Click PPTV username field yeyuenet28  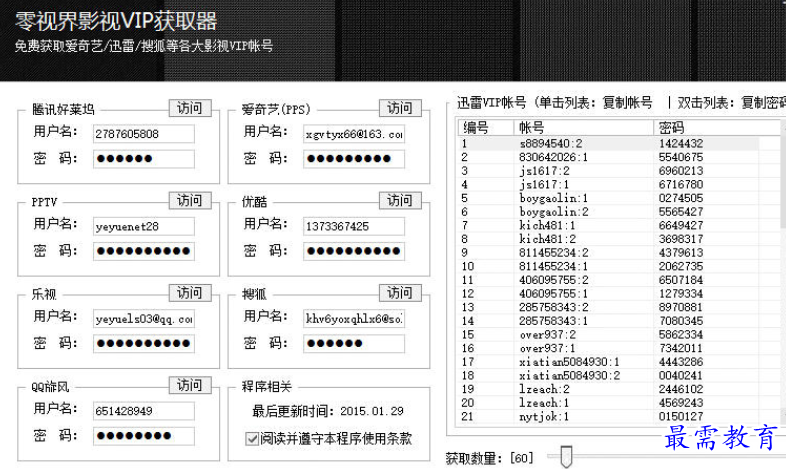(x=144, y=226)
